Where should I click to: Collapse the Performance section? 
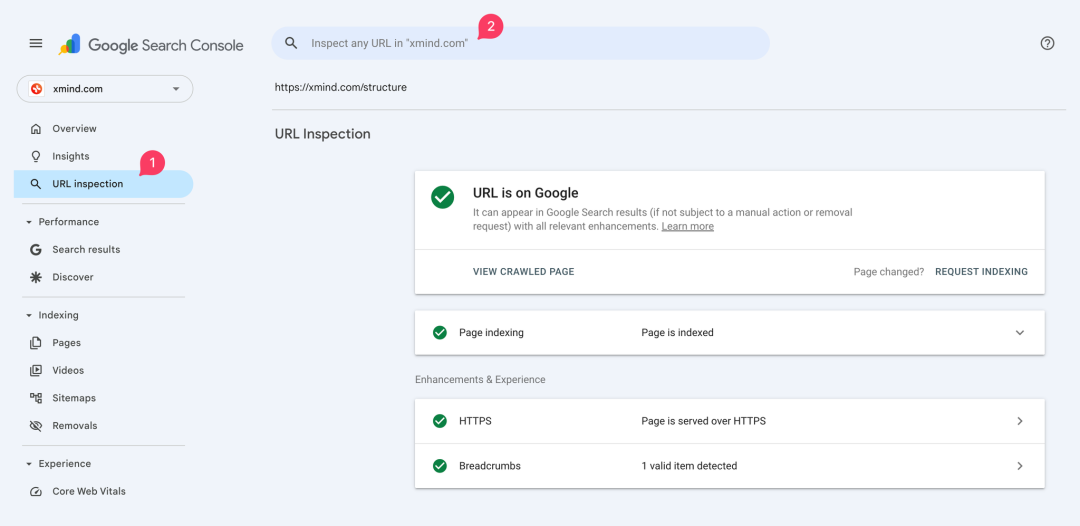(29, 222)
